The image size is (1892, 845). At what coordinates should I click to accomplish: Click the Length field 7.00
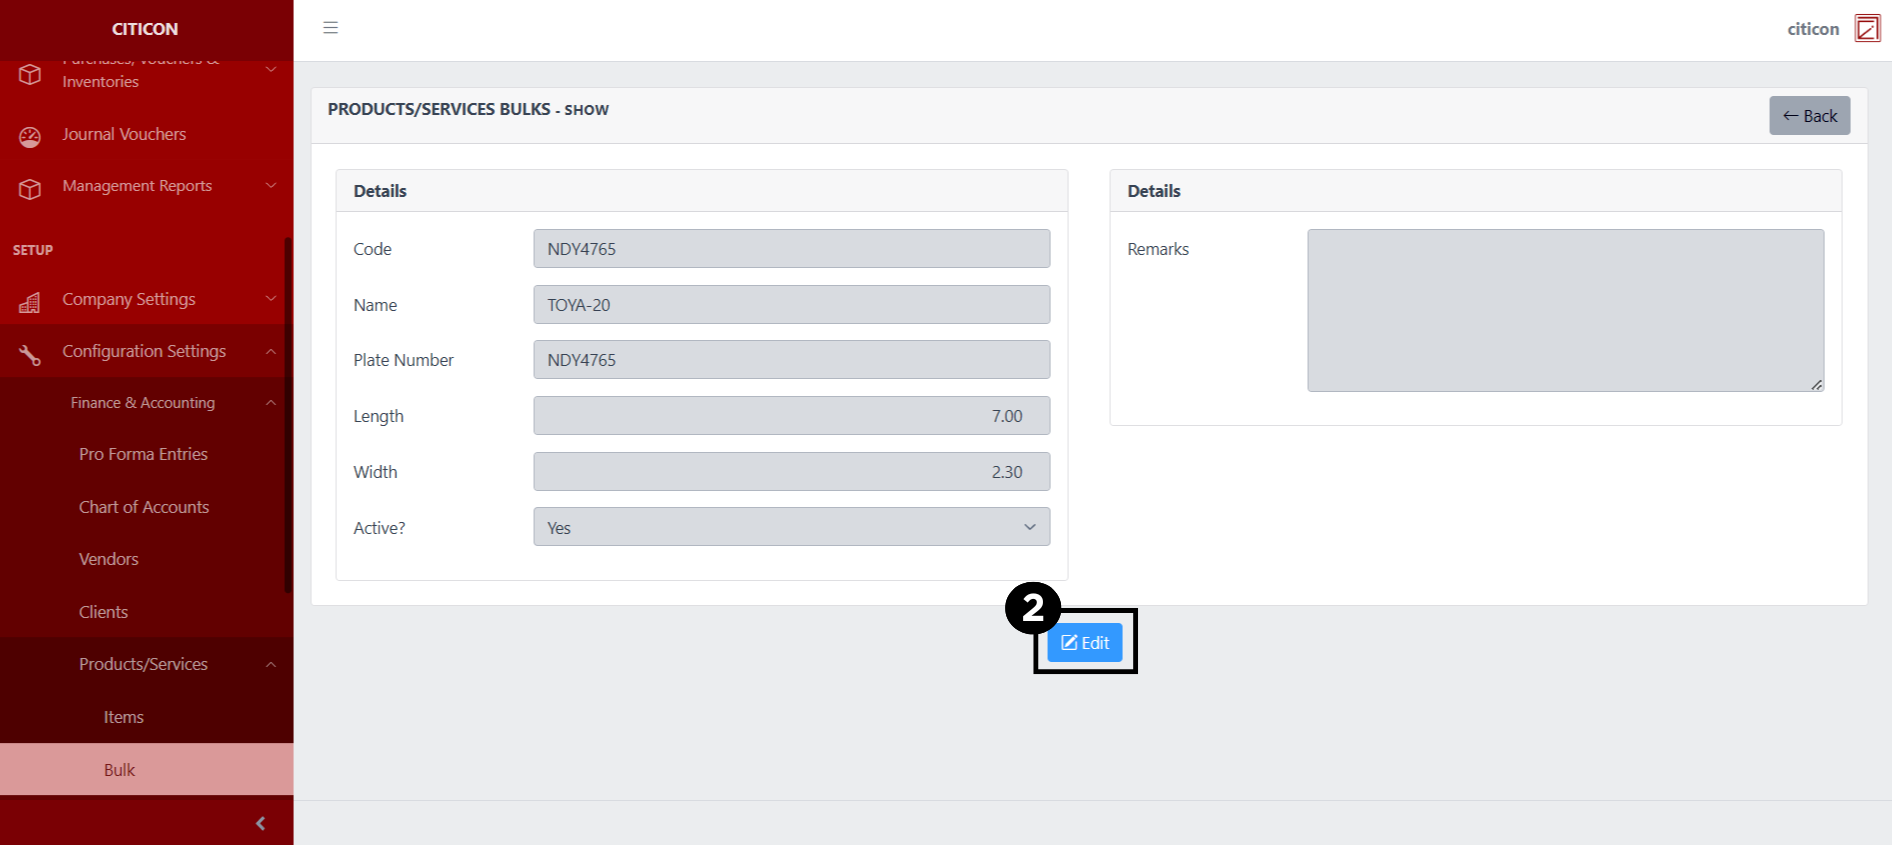(791, 415)
